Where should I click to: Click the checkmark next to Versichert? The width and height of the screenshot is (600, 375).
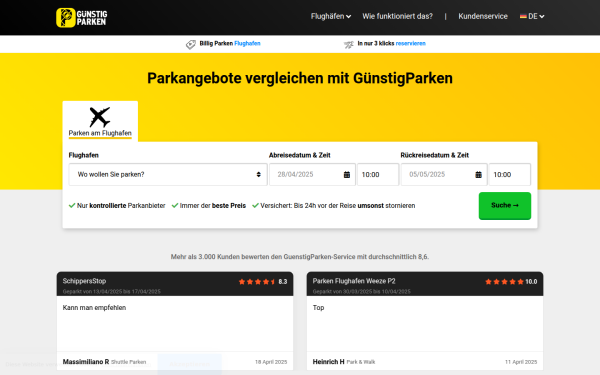pyautogui.click(x=255, y=205)
